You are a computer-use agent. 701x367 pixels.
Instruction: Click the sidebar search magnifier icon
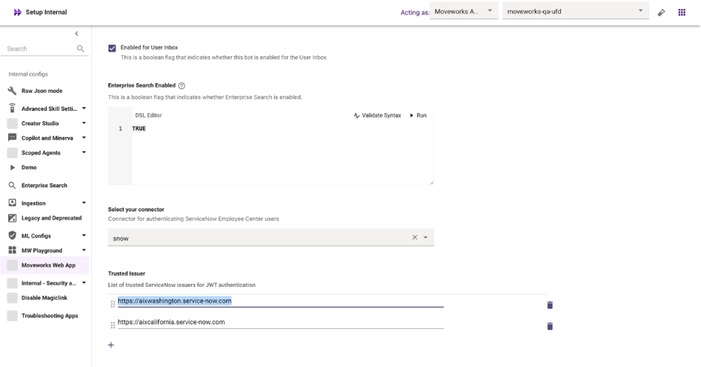80,48
